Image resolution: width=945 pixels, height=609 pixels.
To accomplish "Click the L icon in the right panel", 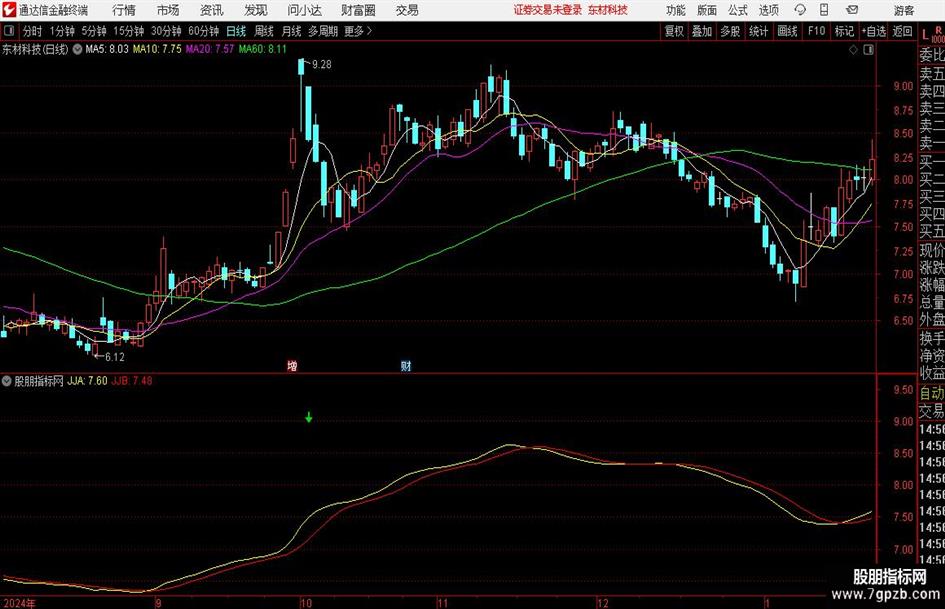I will [x=925, y=35].
